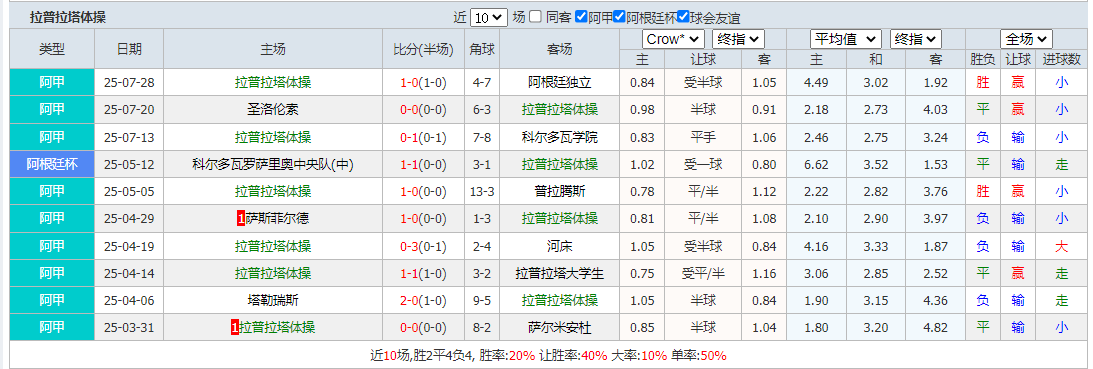Screen dimensions: 1093x369
Task: Click the date 25-03-31
Action: (x=129, y=328)
